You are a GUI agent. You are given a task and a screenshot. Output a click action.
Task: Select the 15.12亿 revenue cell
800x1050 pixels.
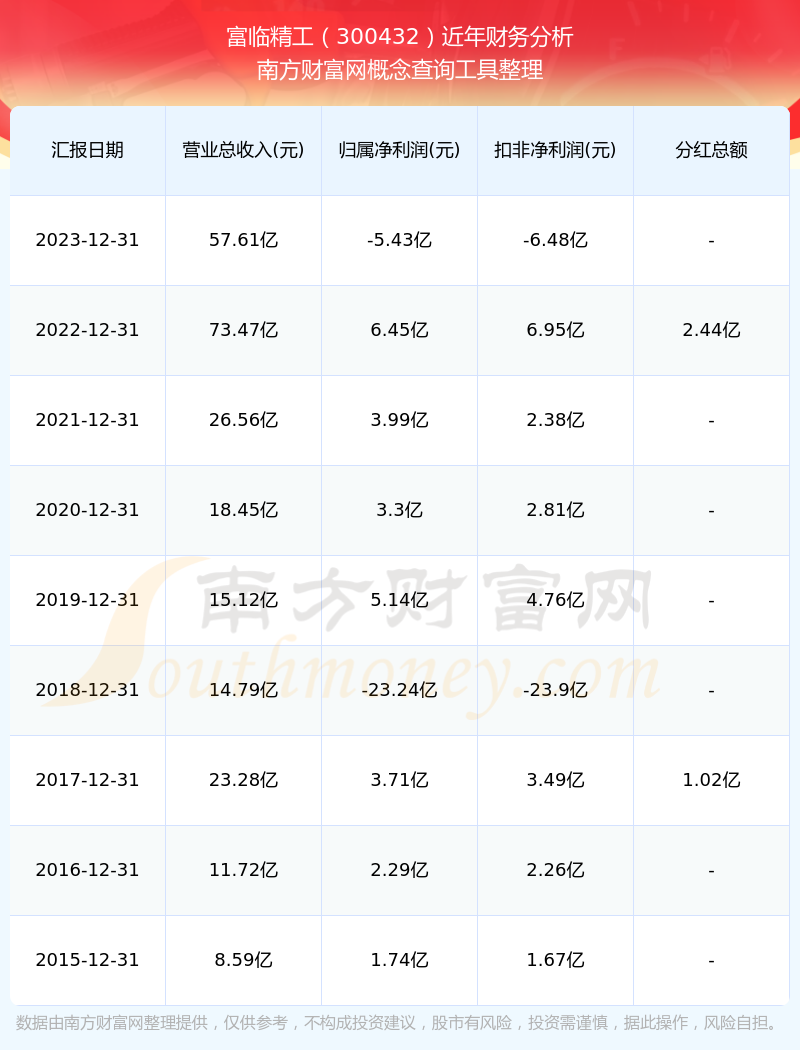(244, 600)
